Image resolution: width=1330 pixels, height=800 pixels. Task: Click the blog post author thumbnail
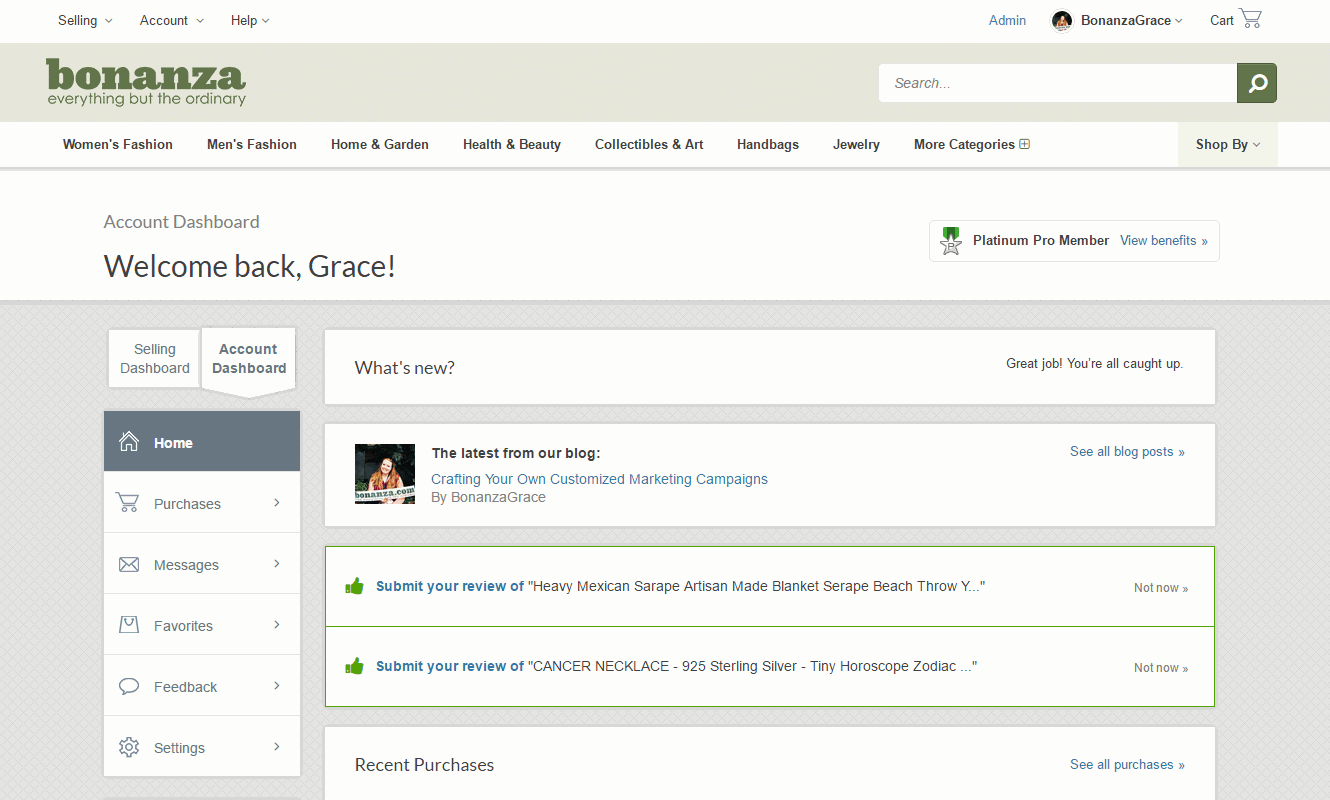click(385, 474)
